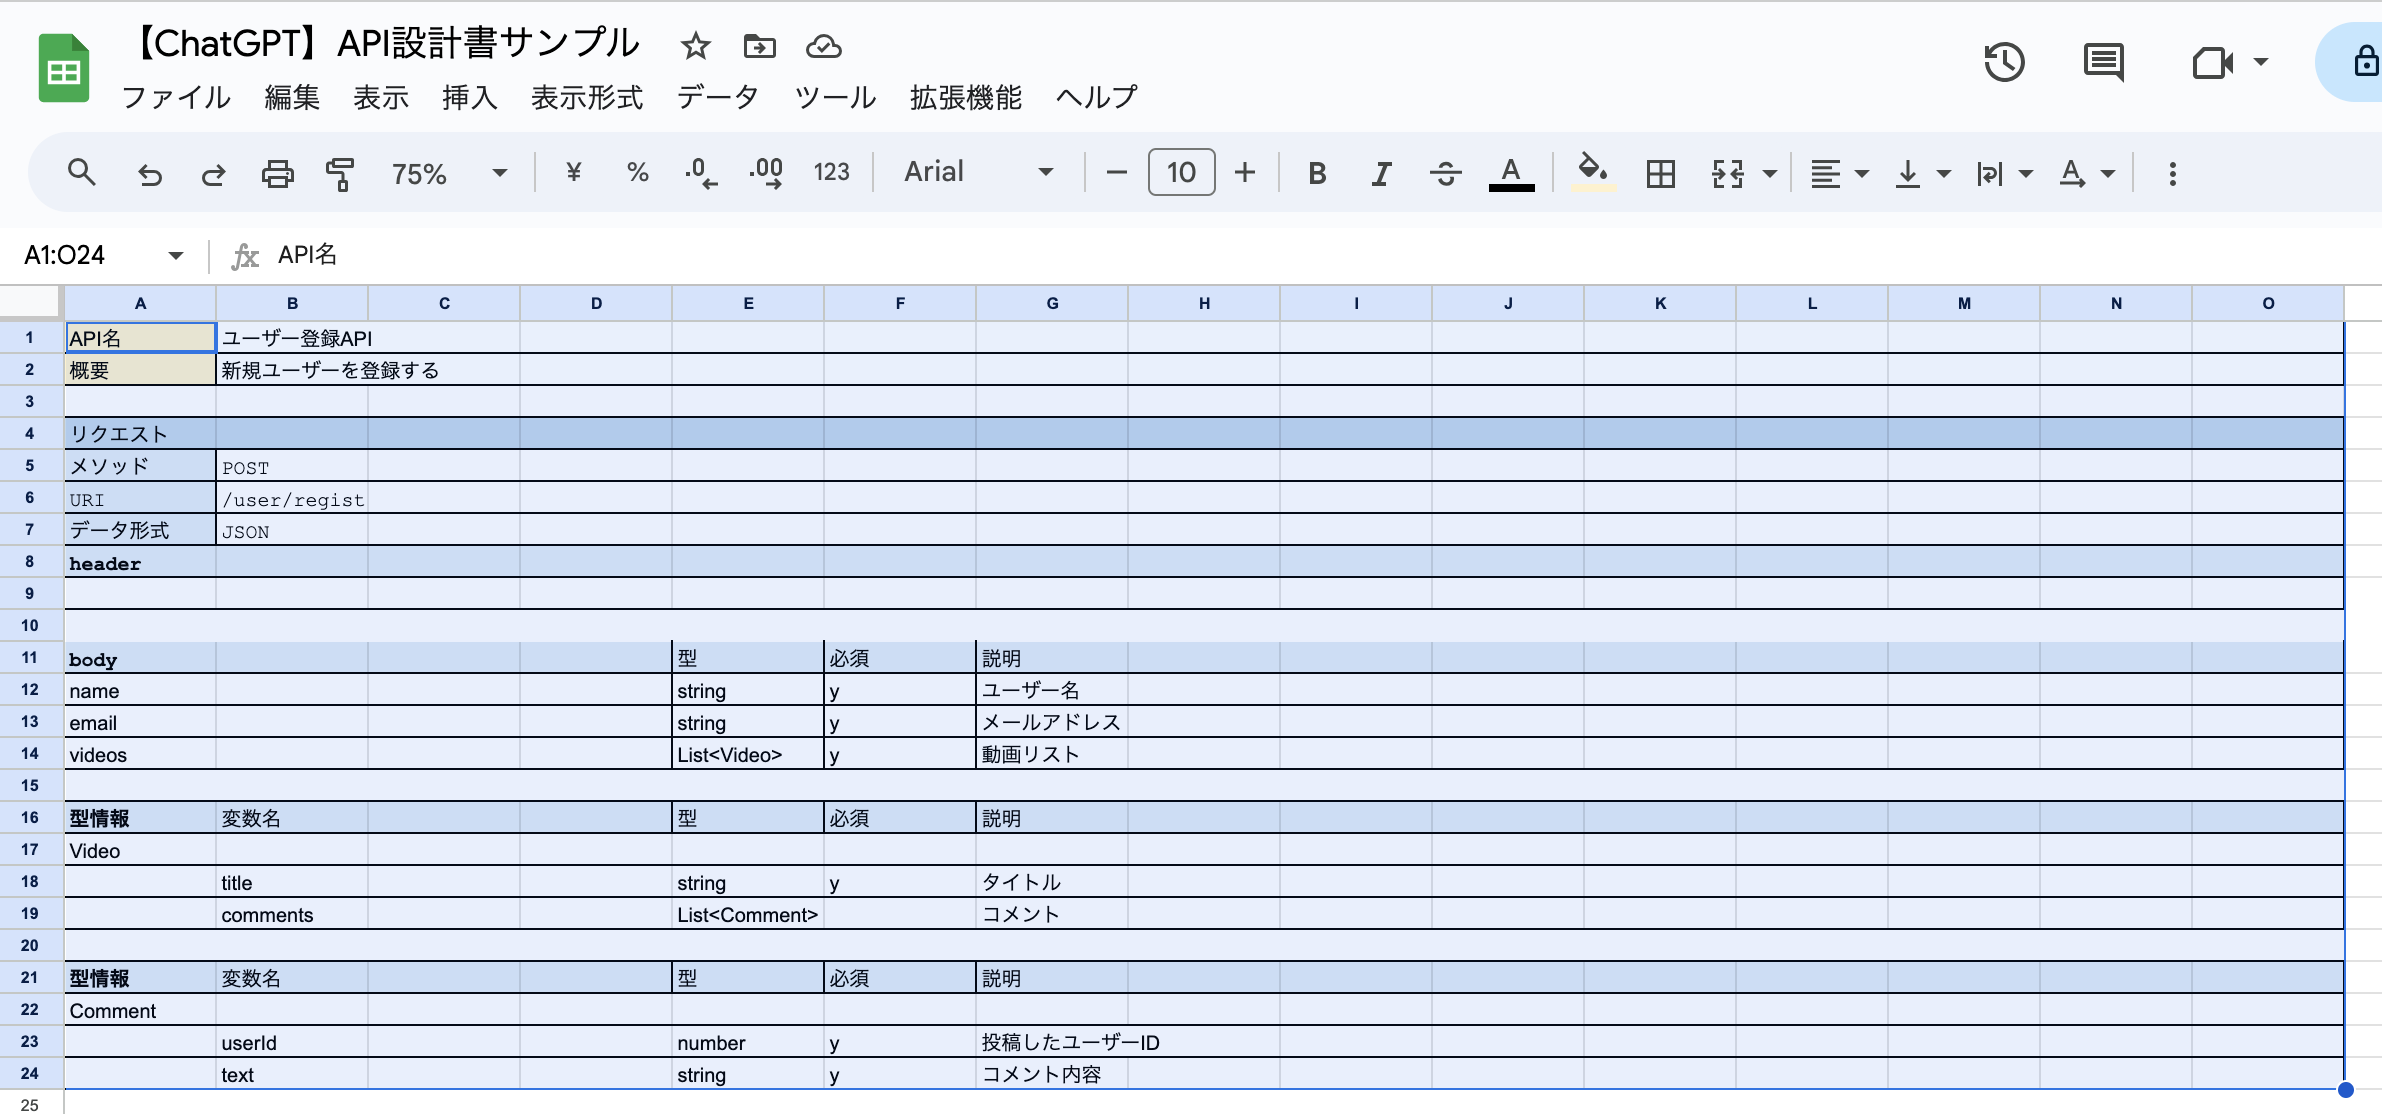Toggle bold formatting
2382x1114 pixels.
[1317, 172]
